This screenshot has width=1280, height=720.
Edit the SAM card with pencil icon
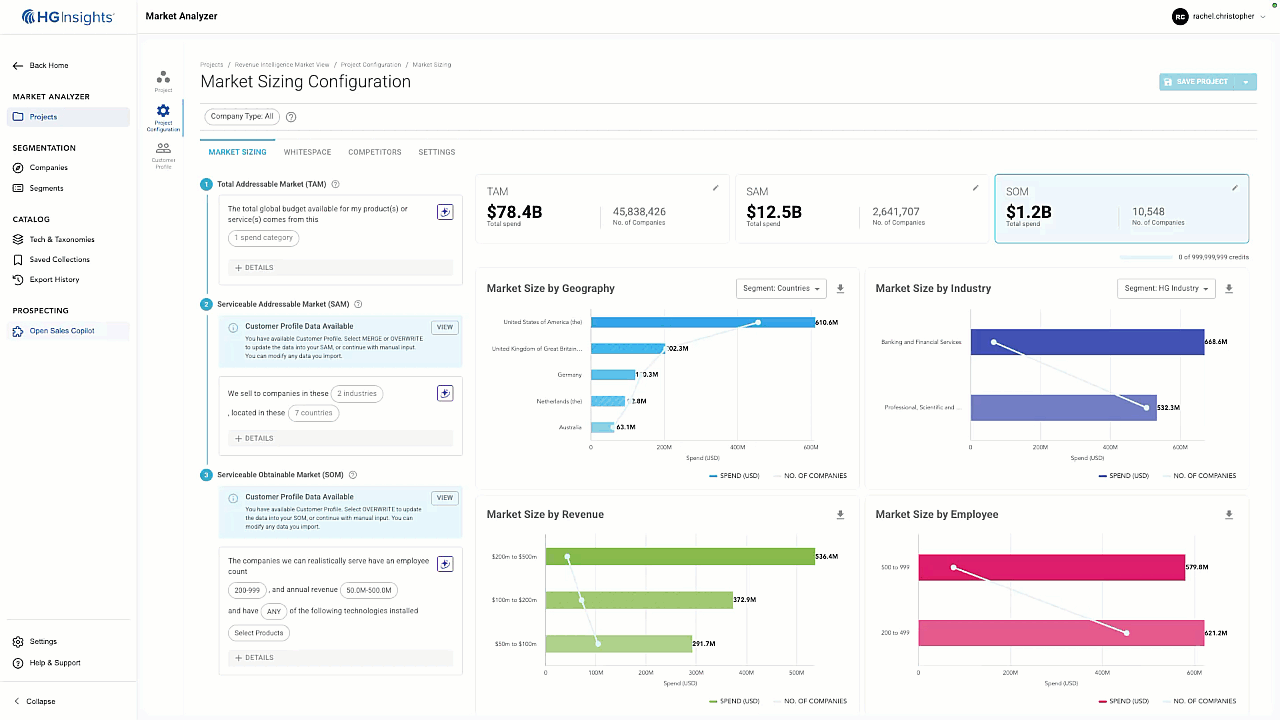[975, 188]
